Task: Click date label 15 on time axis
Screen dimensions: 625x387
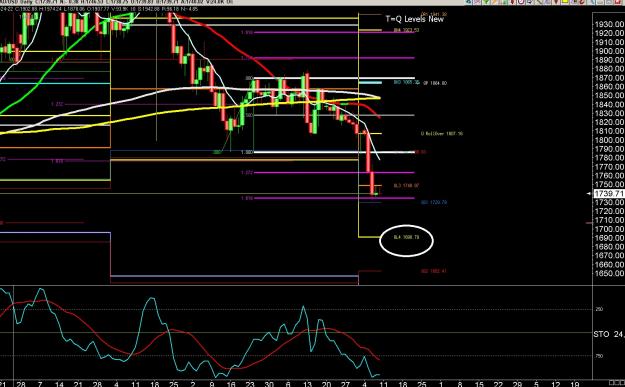Action: pos(479,384)
